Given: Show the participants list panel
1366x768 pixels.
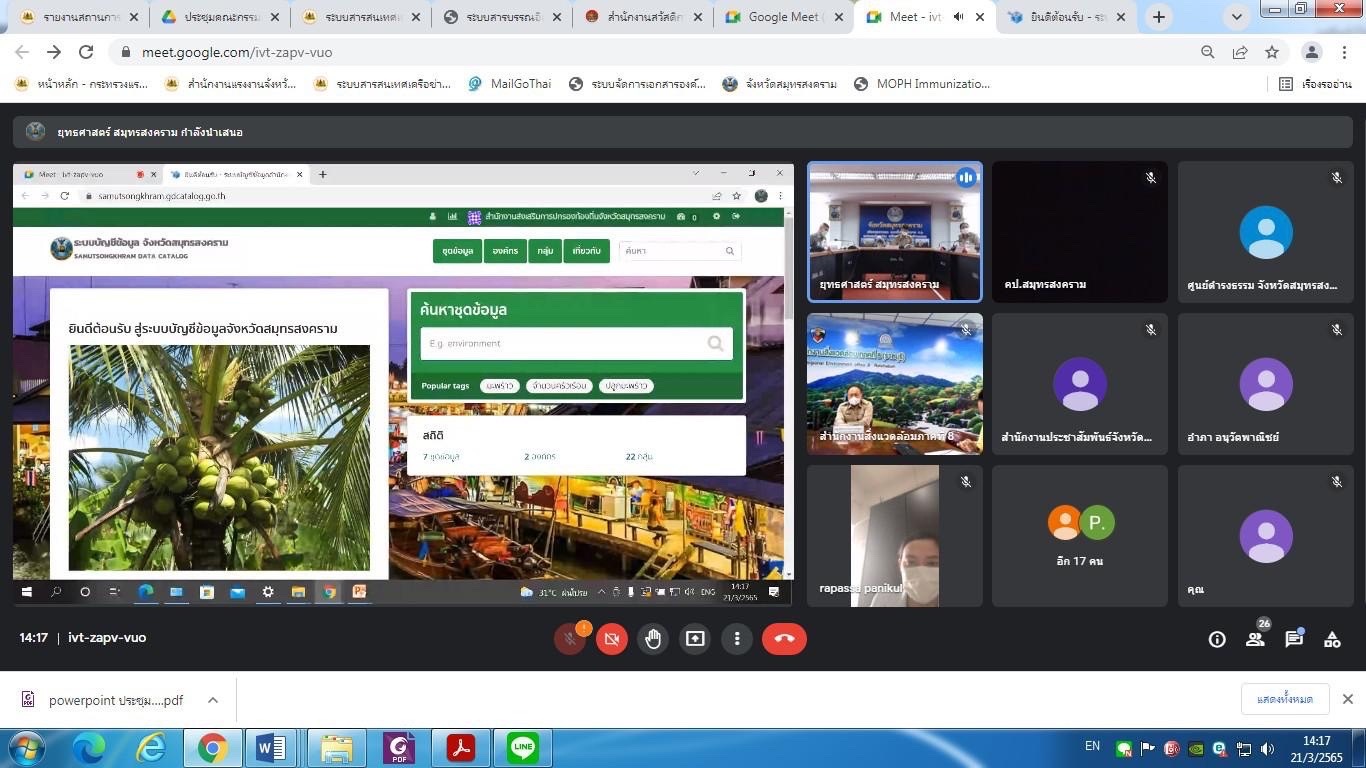Looking at the screenshot, I should click(x=1255, y=640).
